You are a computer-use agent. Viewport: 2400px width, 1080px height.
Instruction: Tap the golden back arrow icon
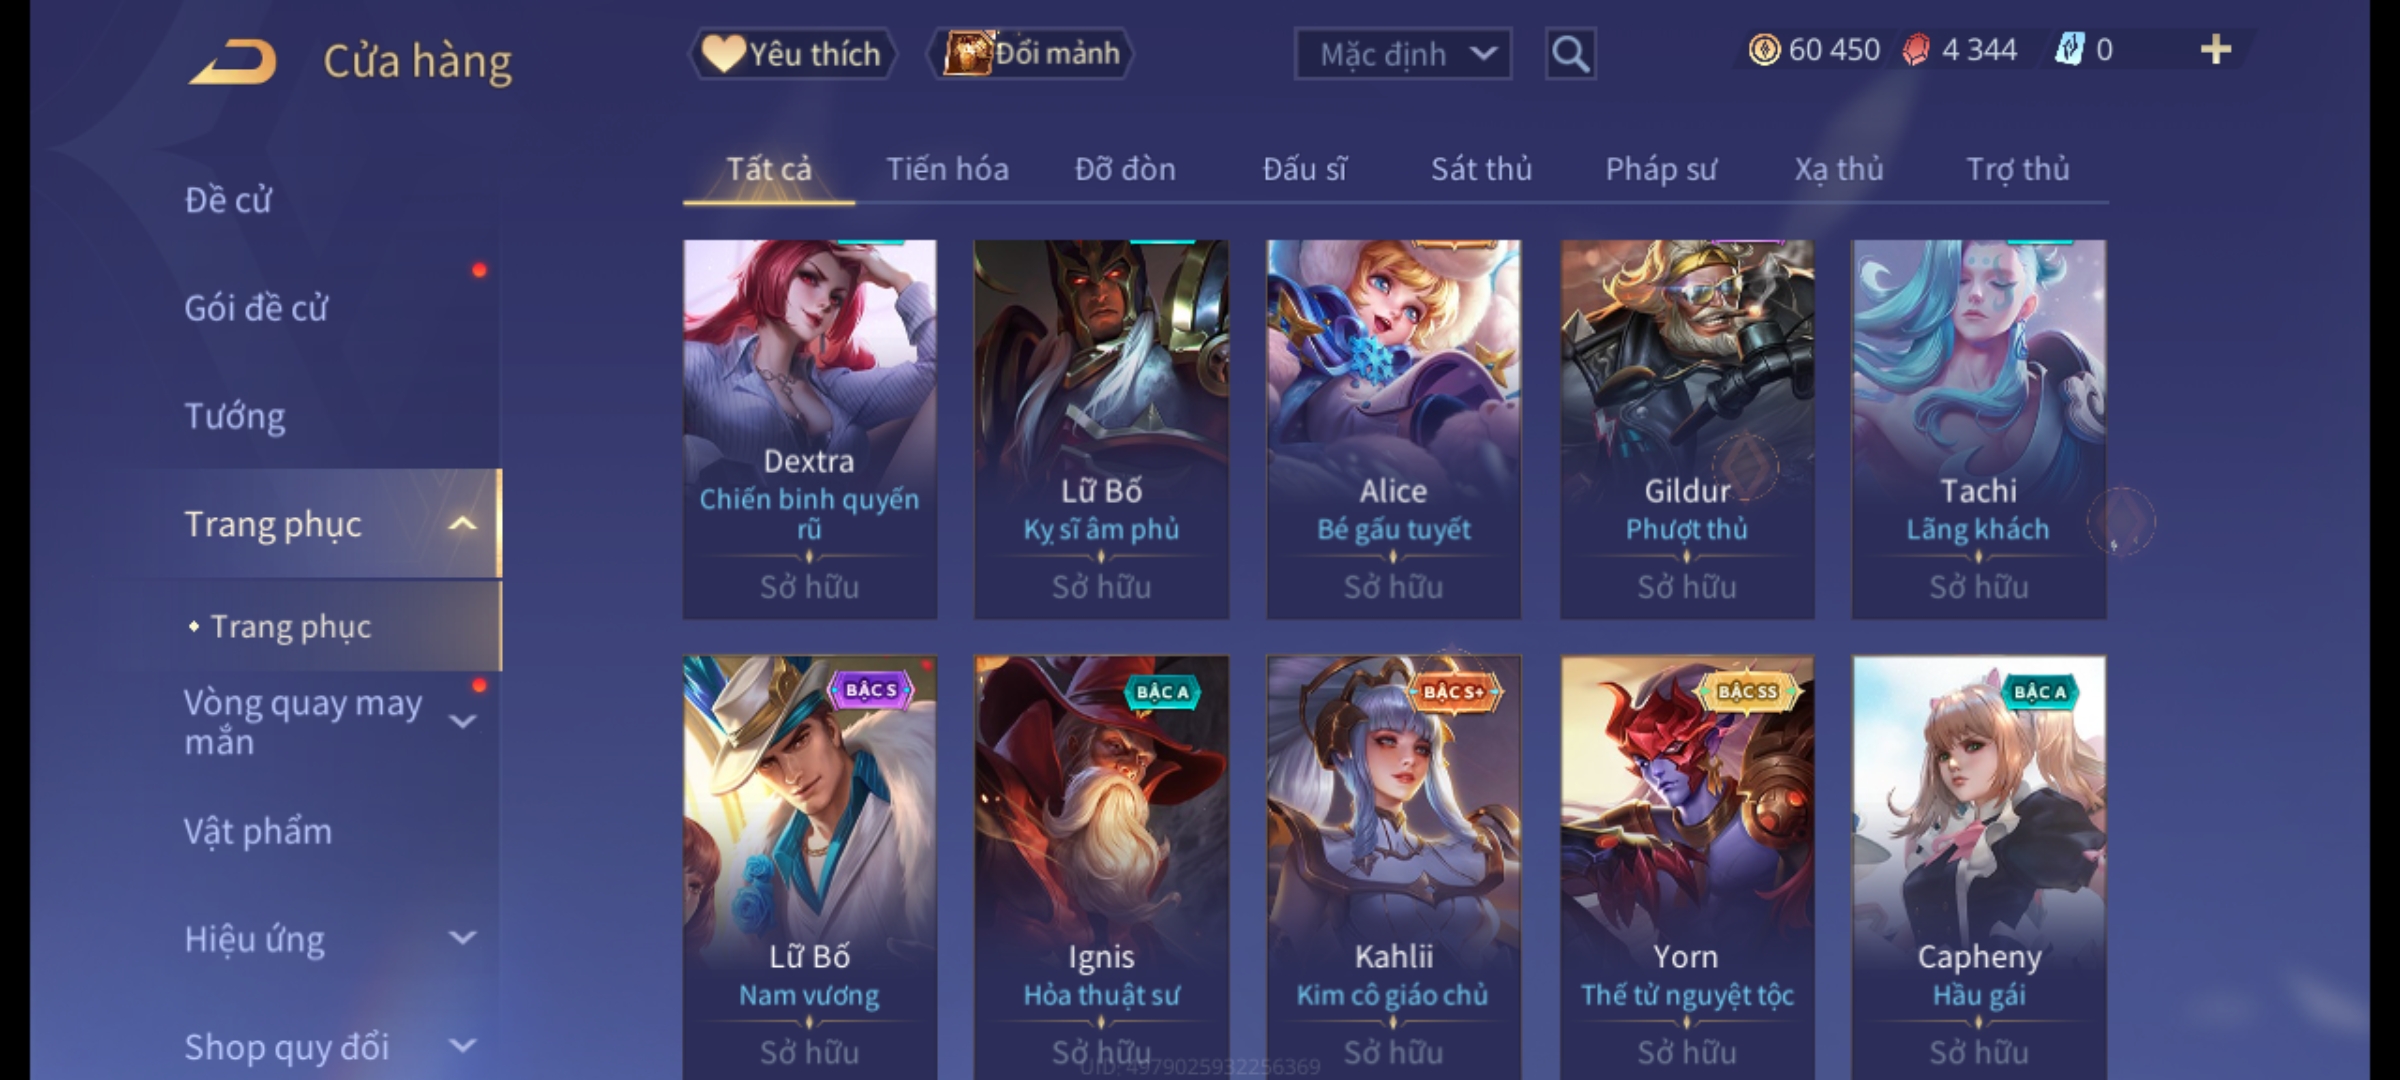[x=233, y=61]
